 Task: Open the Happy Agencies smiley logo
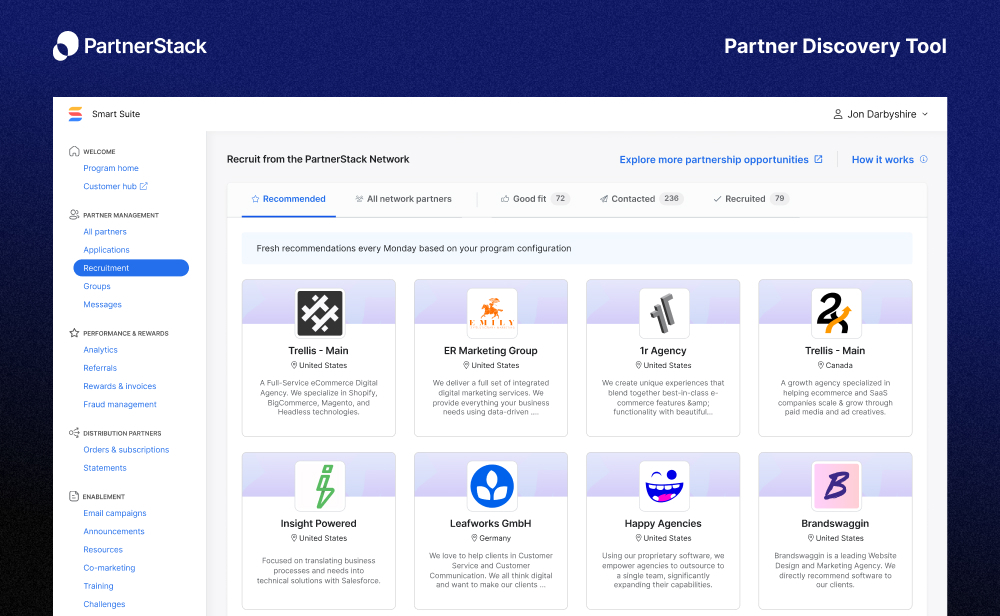coord(663,486)
